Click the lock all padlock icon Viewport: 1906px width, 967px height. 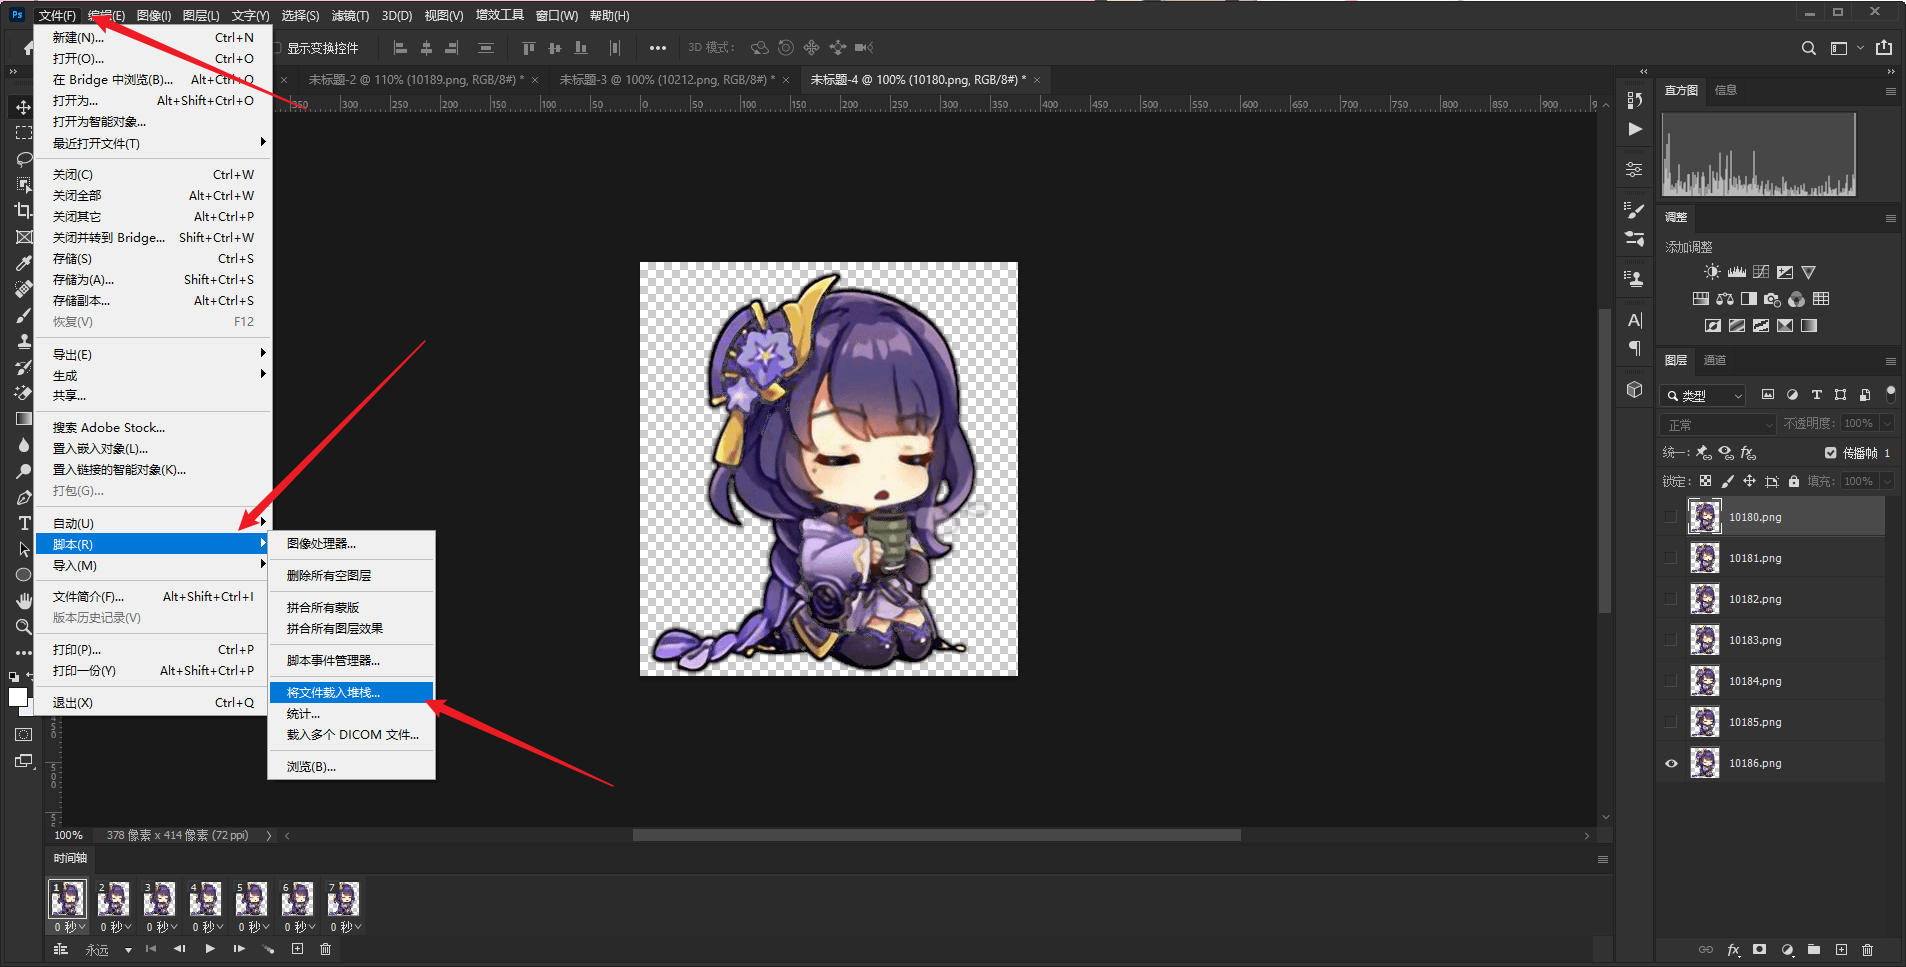click(1794, 481)
